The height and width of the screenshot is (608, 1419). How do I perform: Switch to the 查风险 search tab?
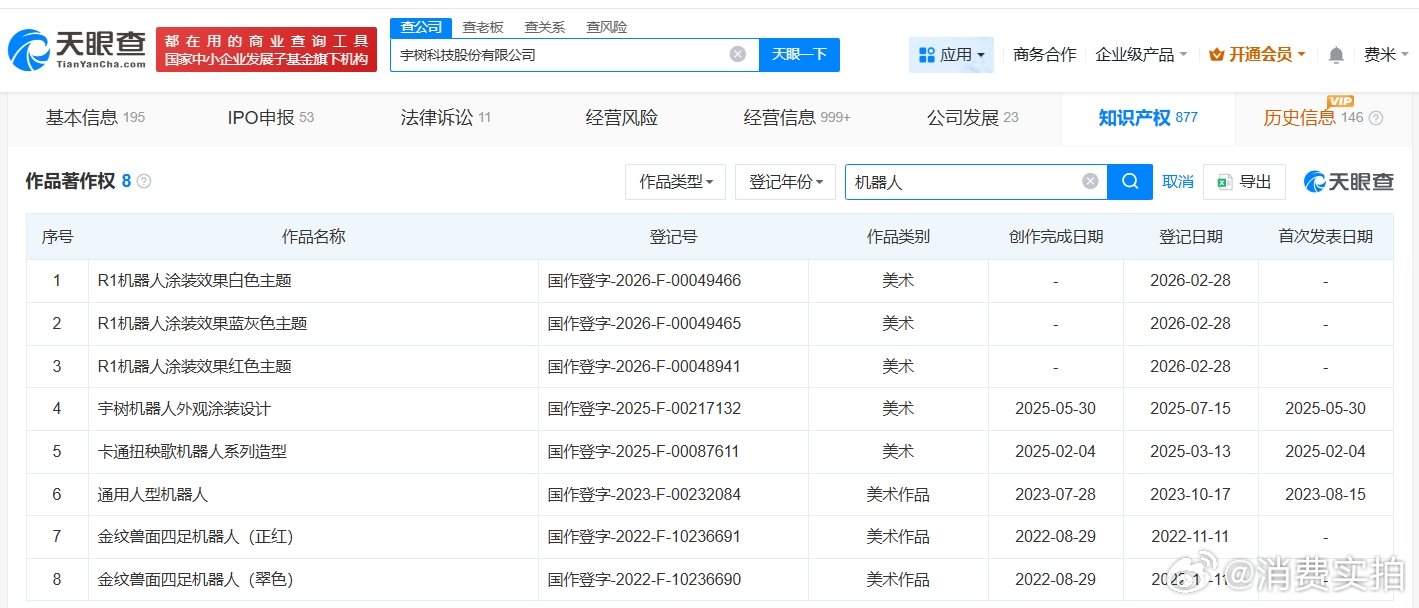[x=607, y=27]
